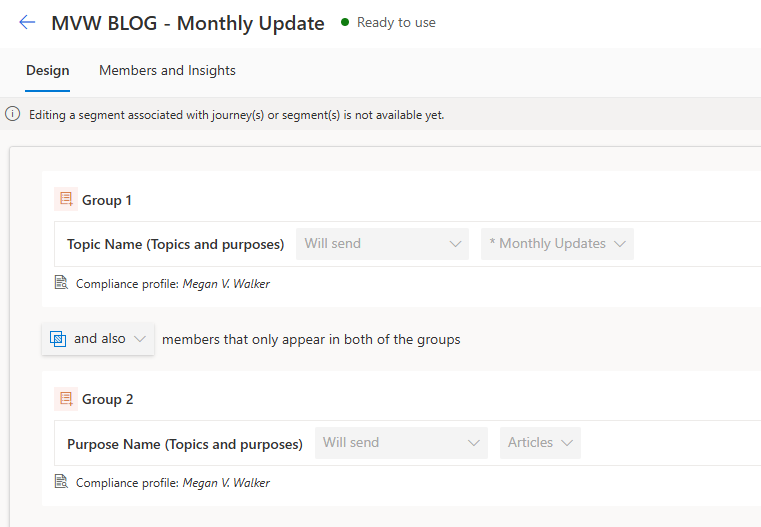Click the Group 1 segment icon
Screen dimensions: 761x527
pyautogui.click(x=66, y=200)
